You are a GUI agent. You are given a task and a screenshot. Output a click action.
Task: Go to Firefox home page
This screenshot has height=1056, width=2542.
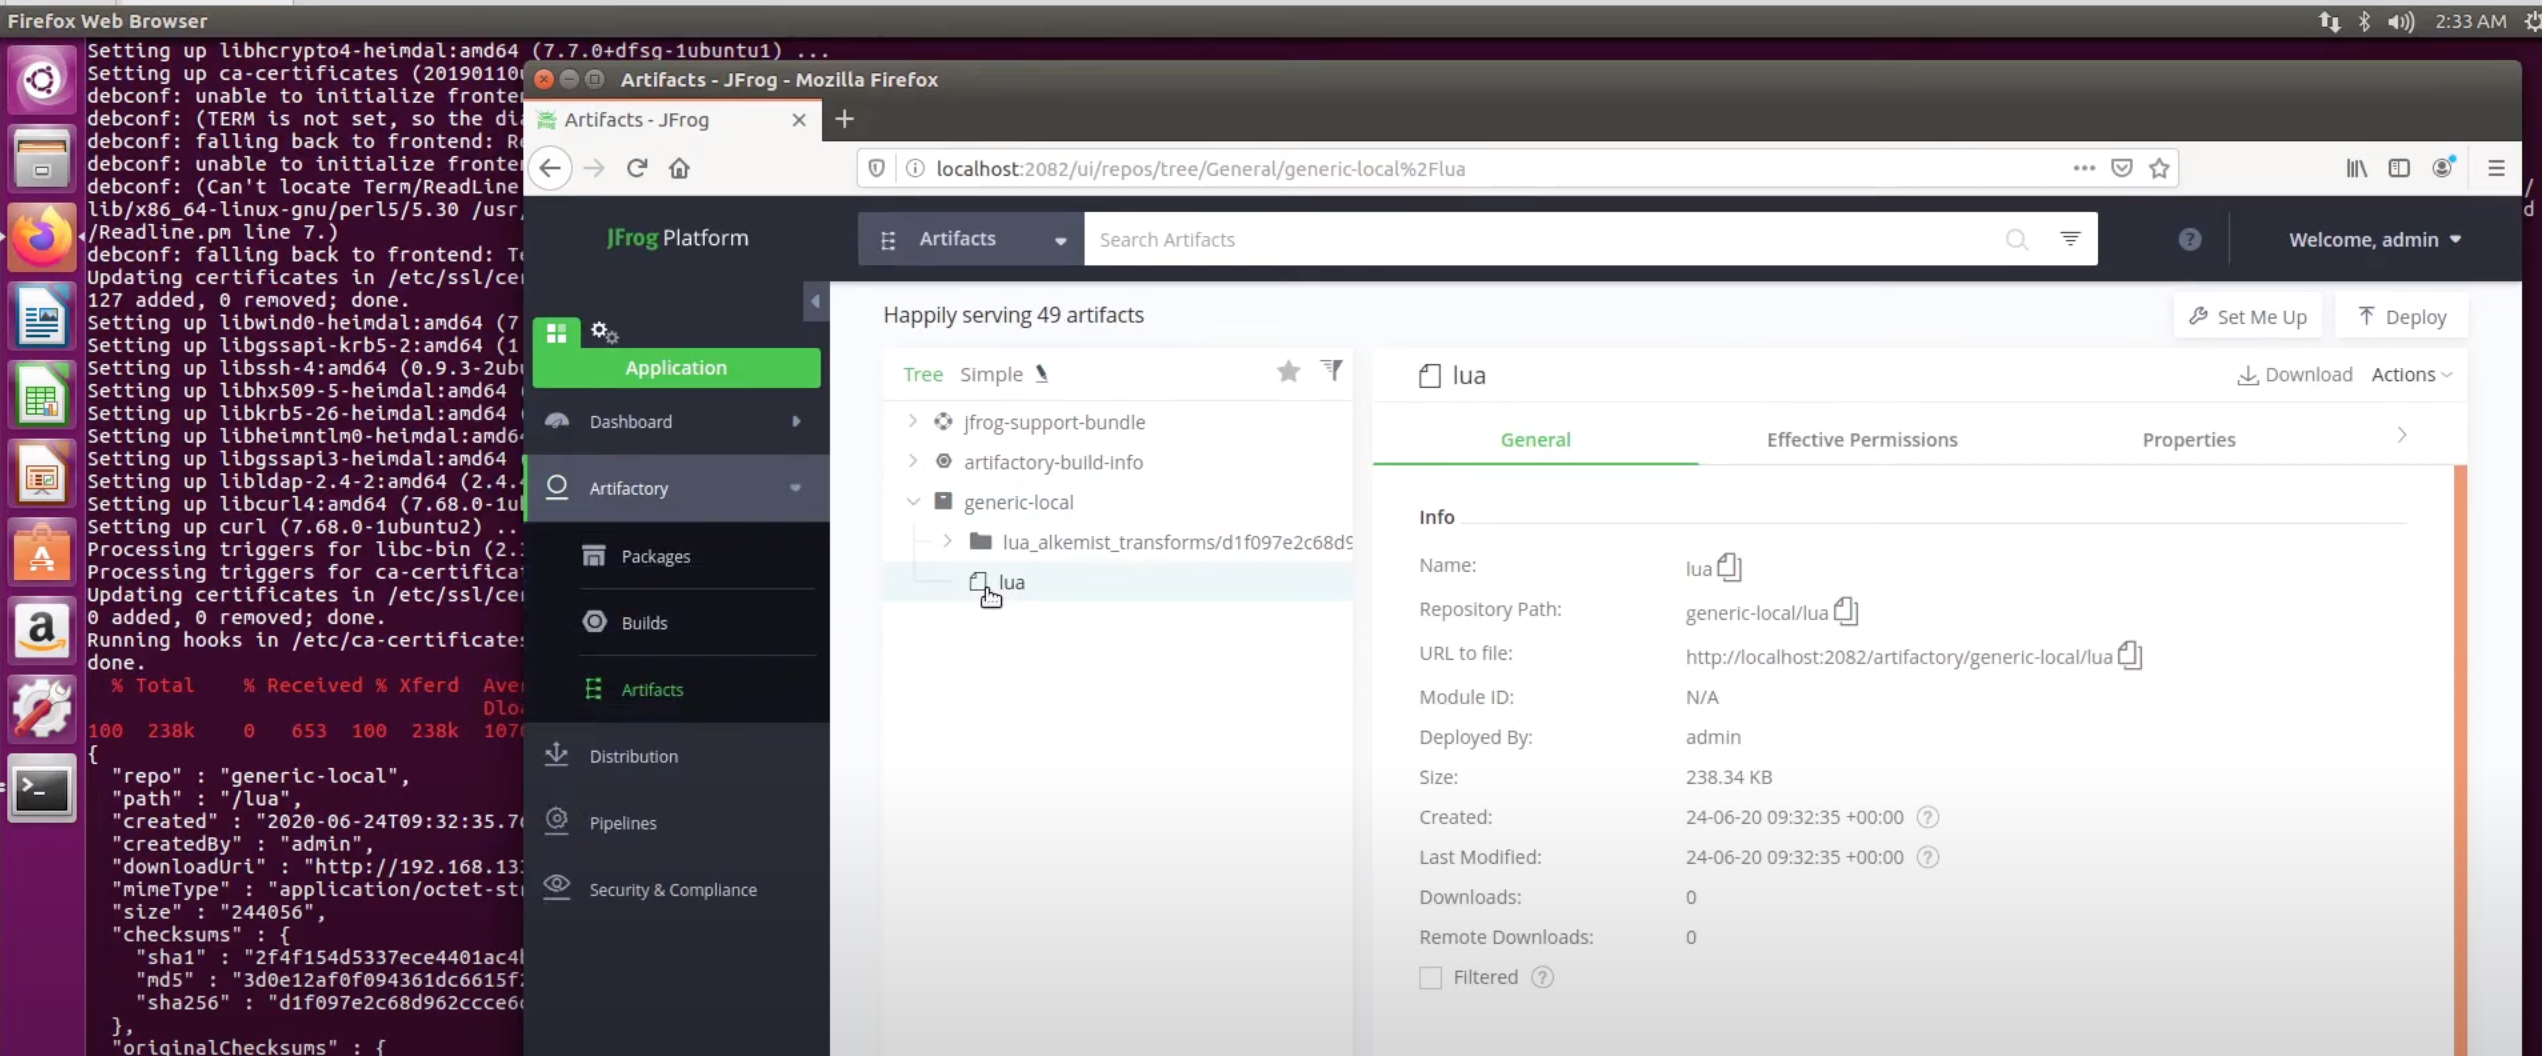[680, 168]
